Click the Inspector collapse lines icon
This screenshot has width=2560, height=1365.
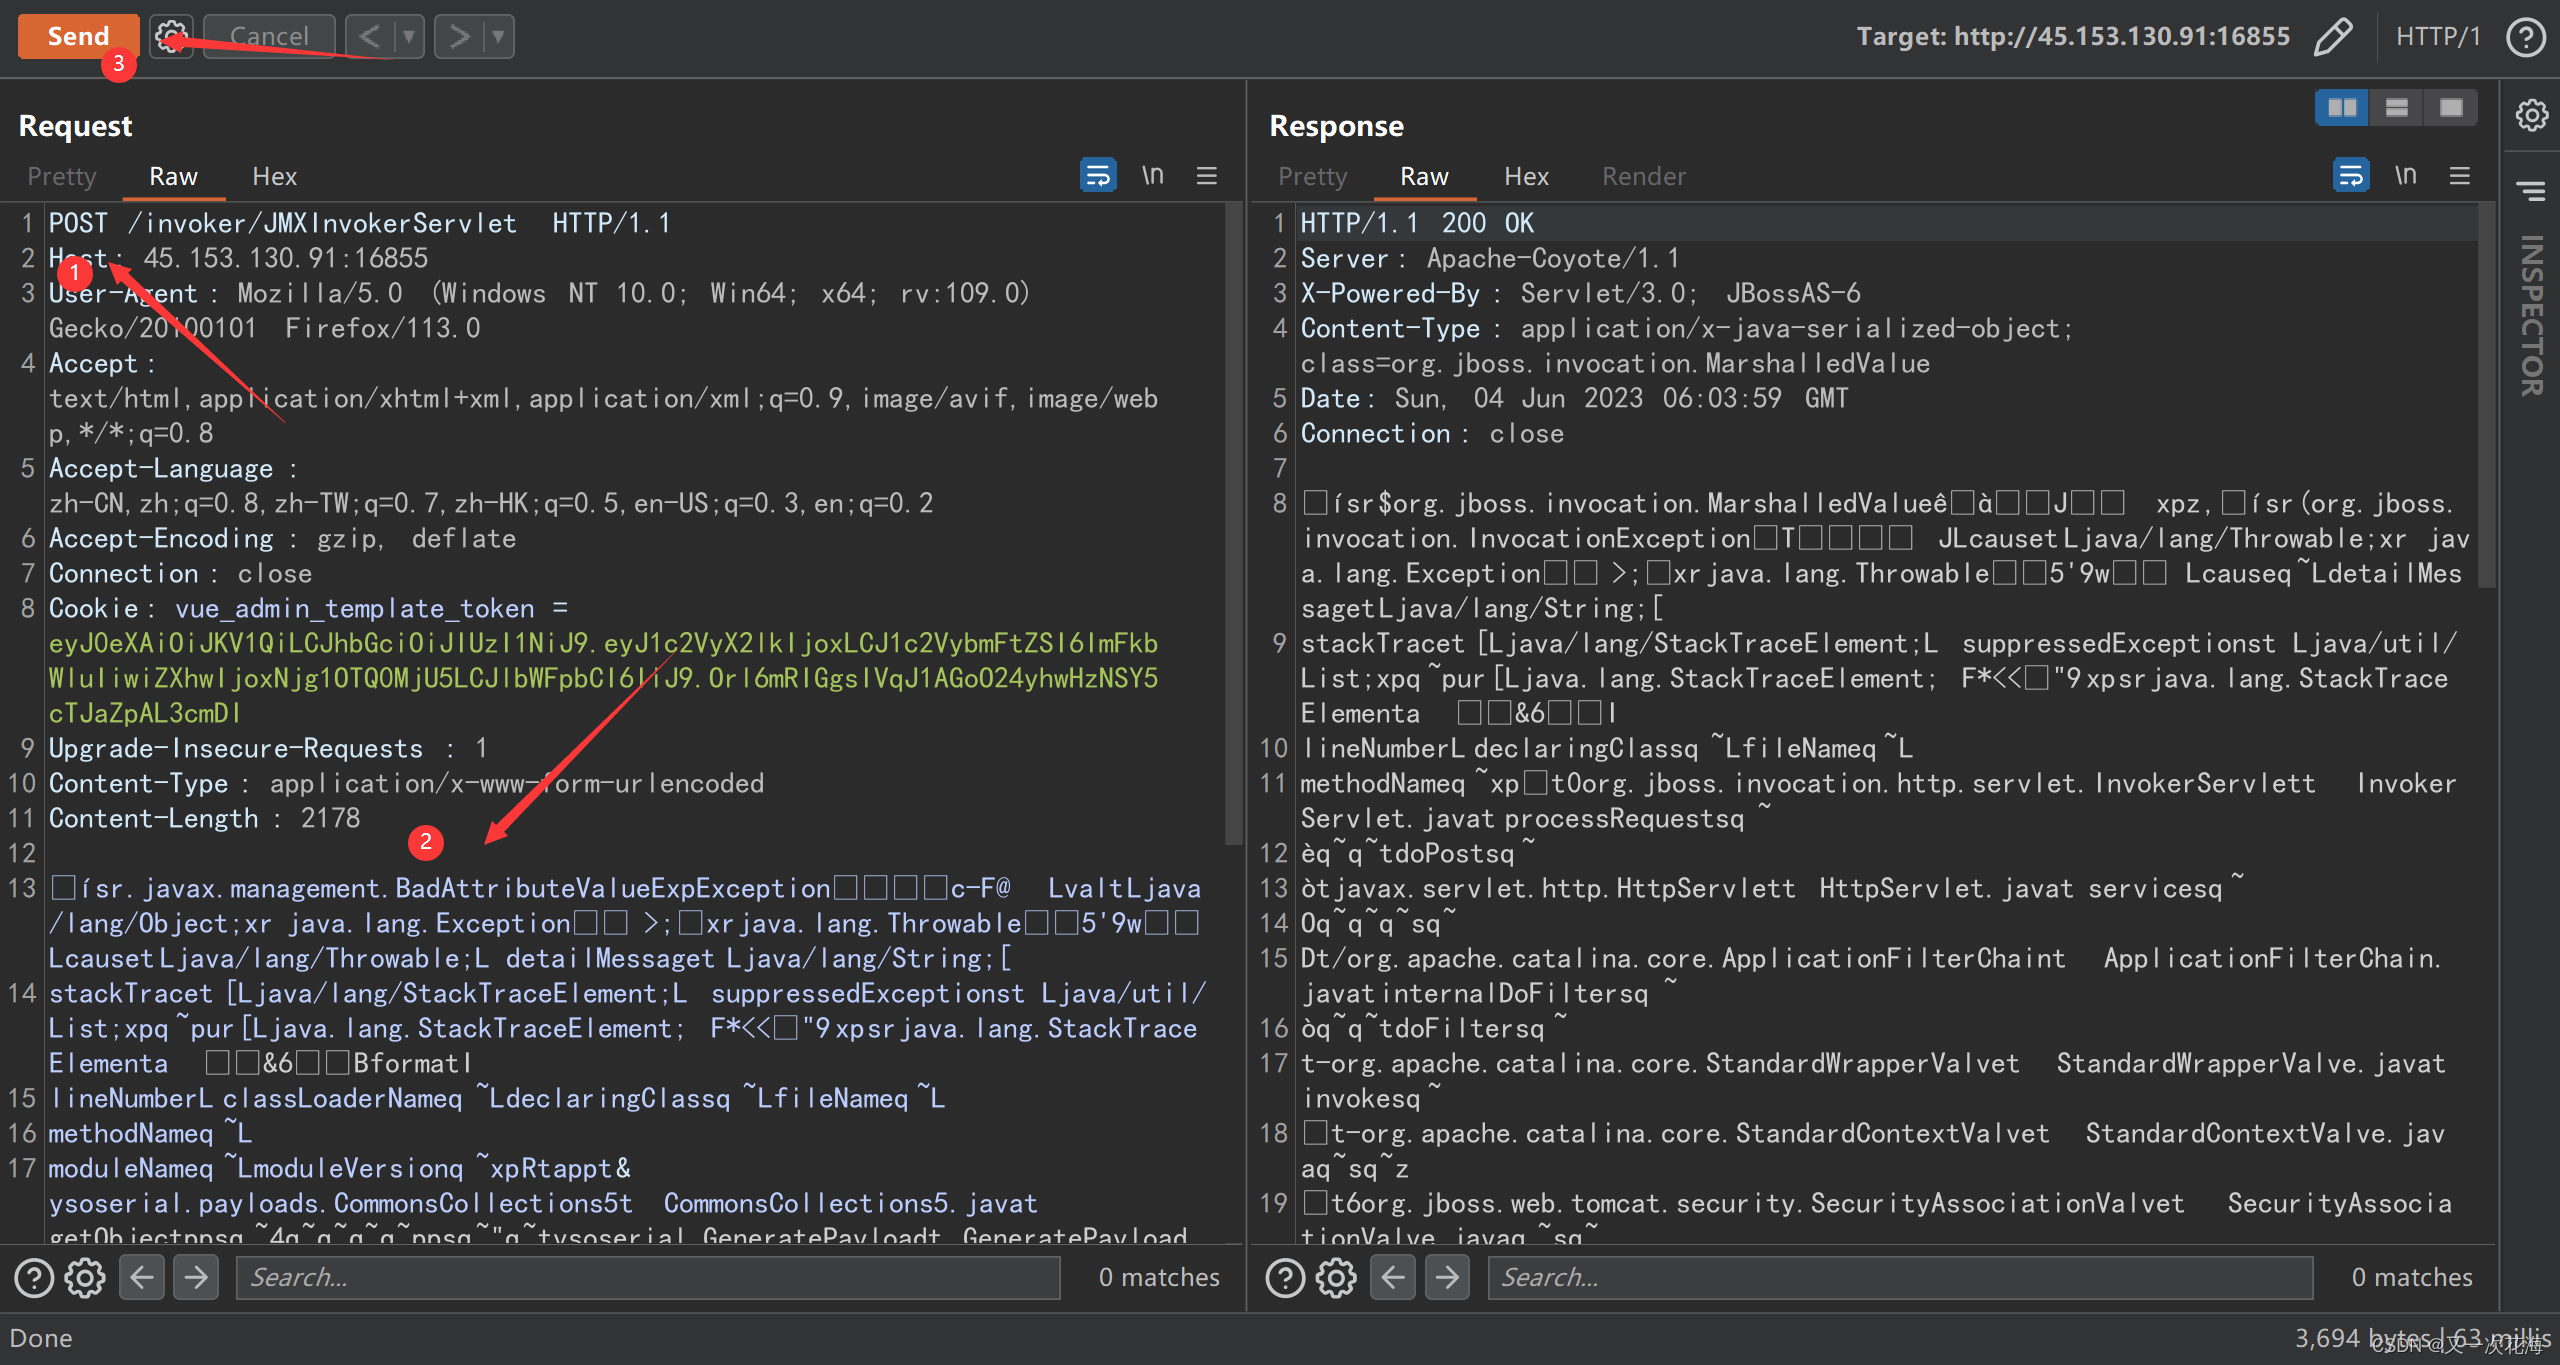click(2532, 189)
